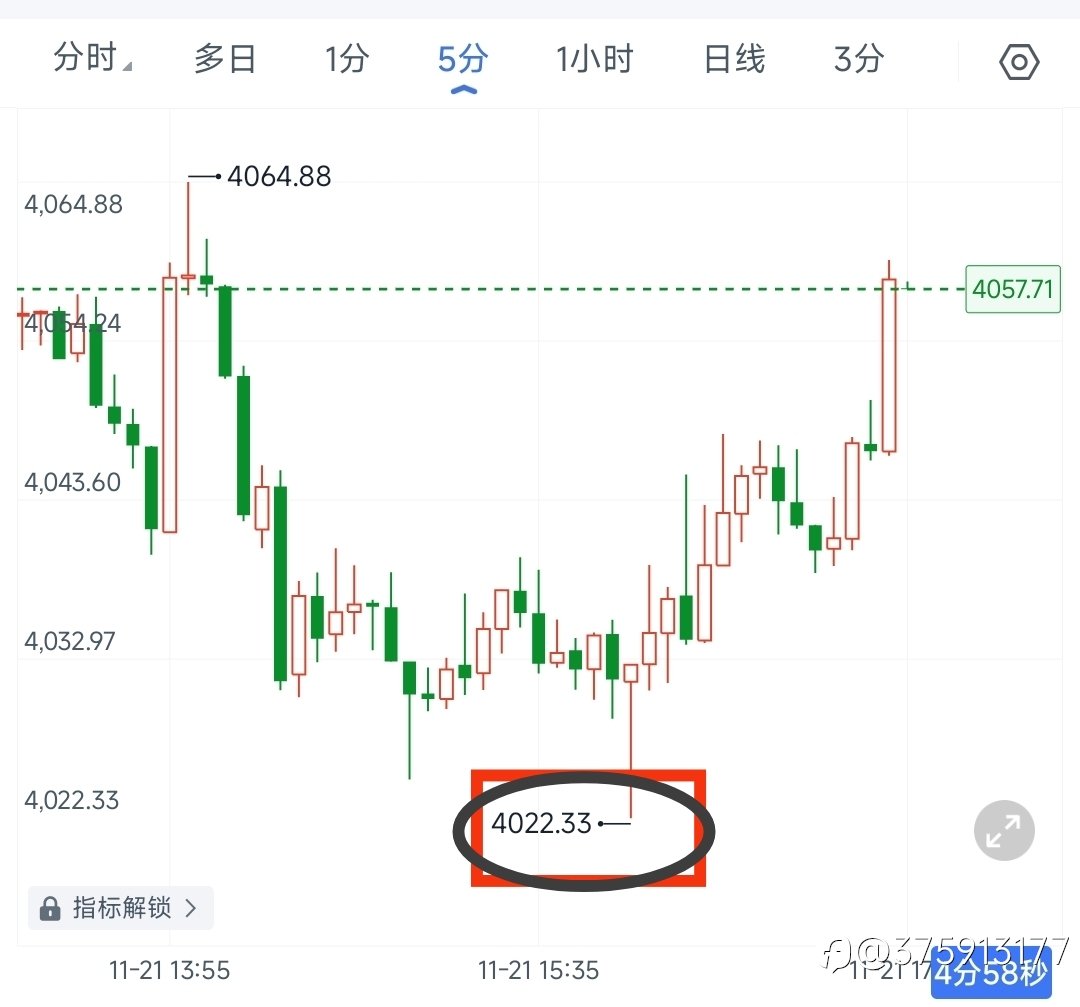The image size is (1080, 1007).
Task: Tap the 4分58秒 countdown badge
Action: point(991,973)
